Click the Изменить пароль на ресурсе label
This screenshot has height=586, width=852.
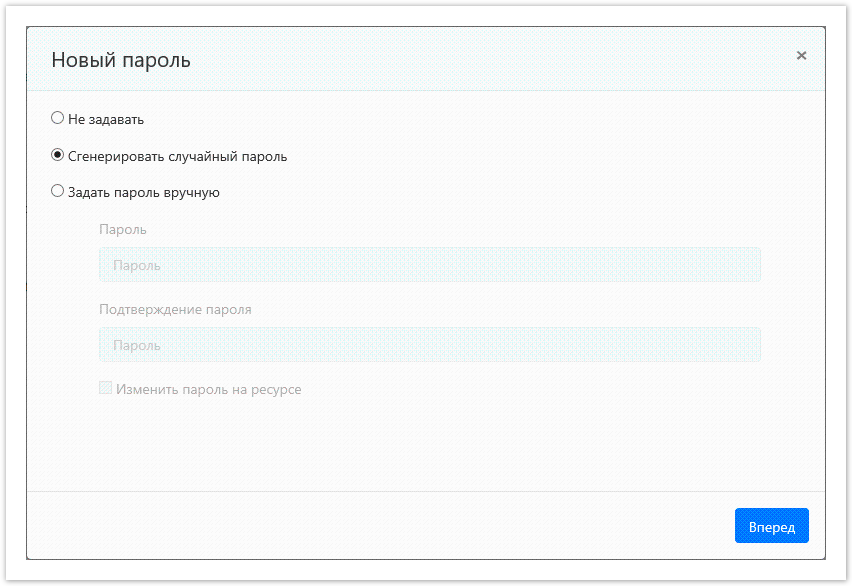tap(208, 389)
